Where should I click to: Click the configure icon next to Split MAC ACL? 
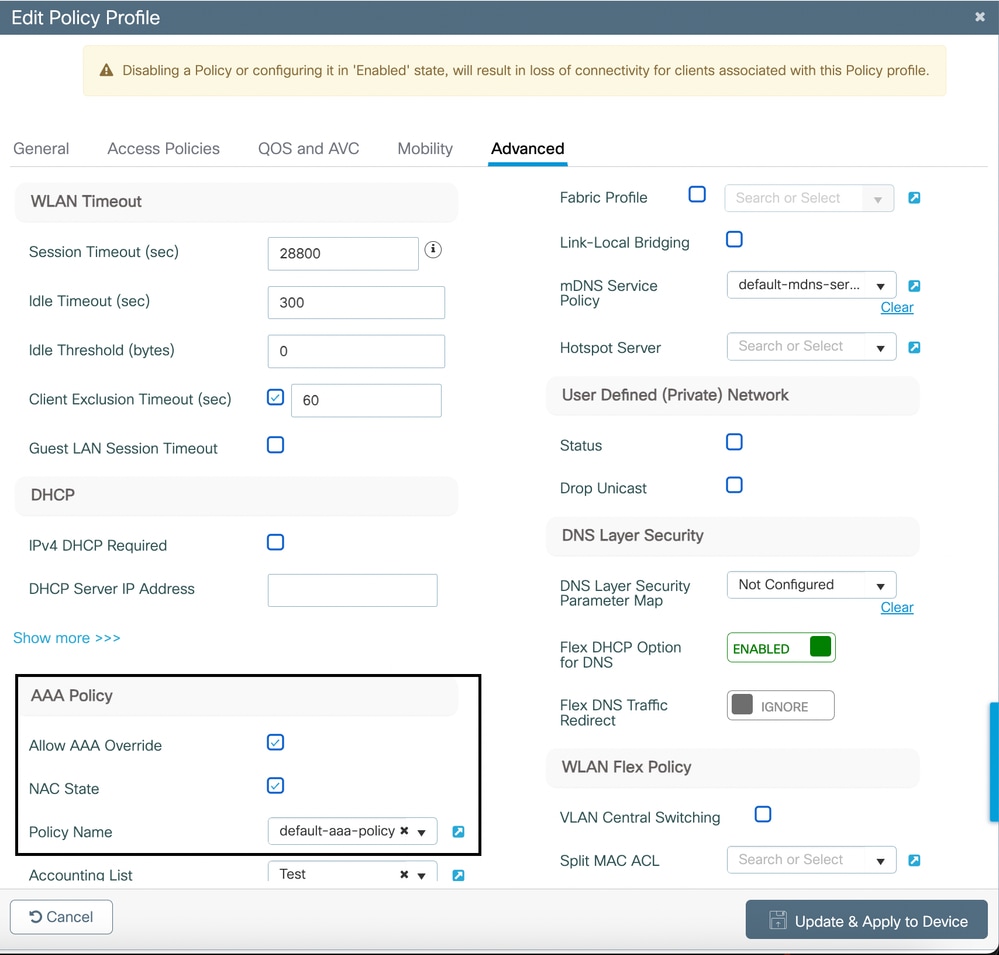pyautogui.click(x=914, y=860)
